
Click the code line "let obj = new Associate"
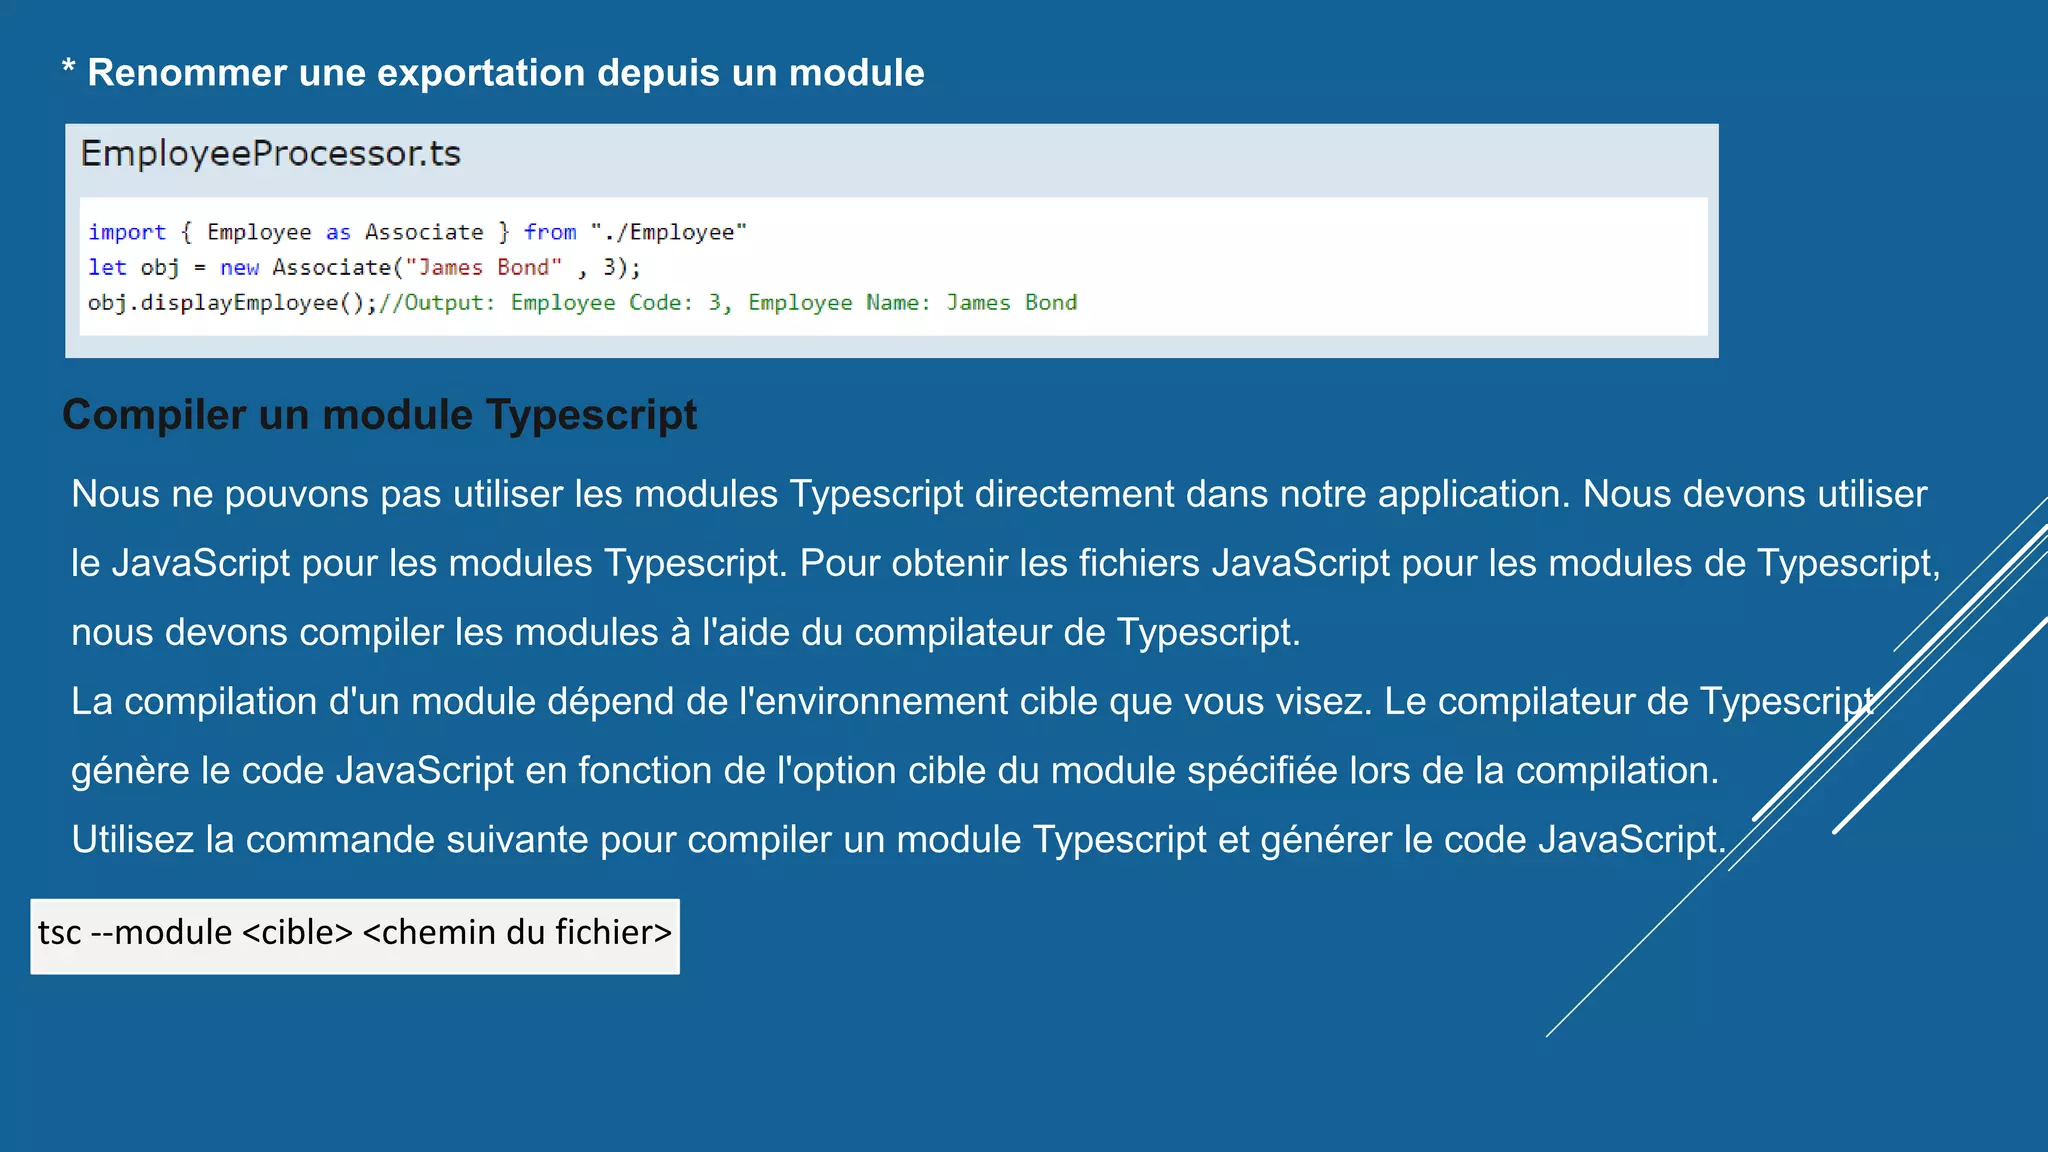(364, 267)
